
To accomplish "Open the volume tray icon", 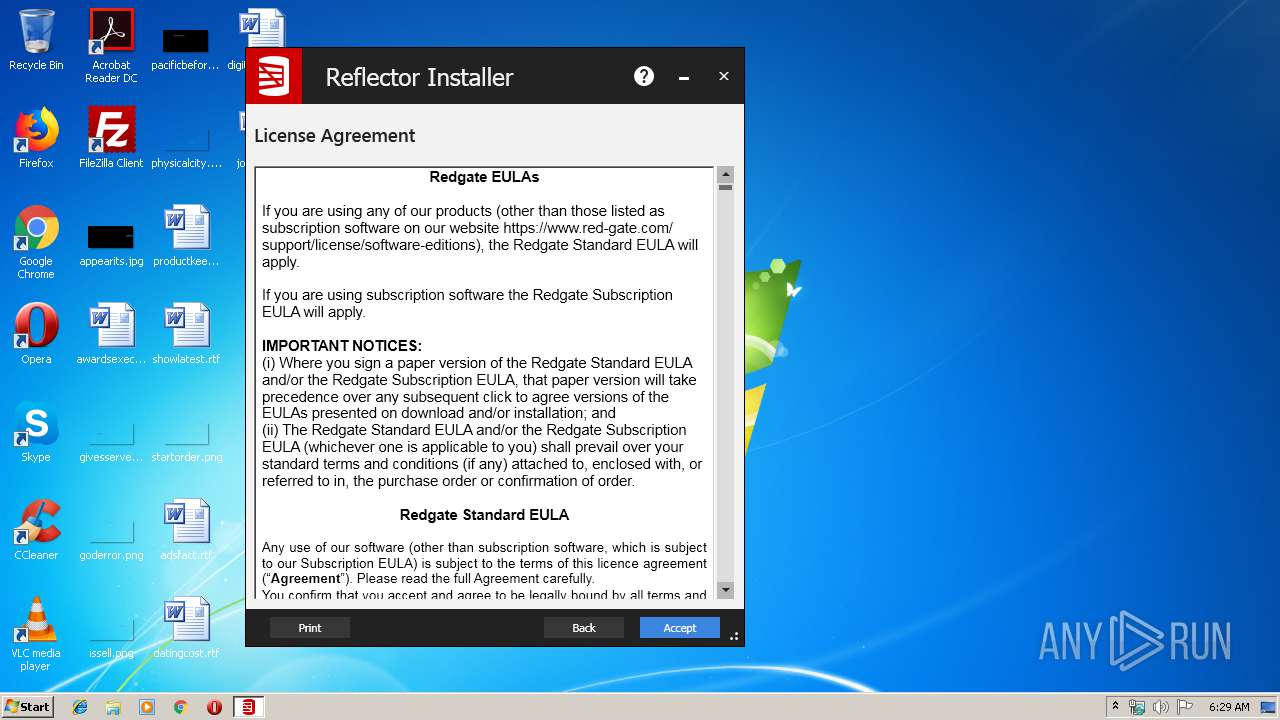I will click(x=1161, y=707).
